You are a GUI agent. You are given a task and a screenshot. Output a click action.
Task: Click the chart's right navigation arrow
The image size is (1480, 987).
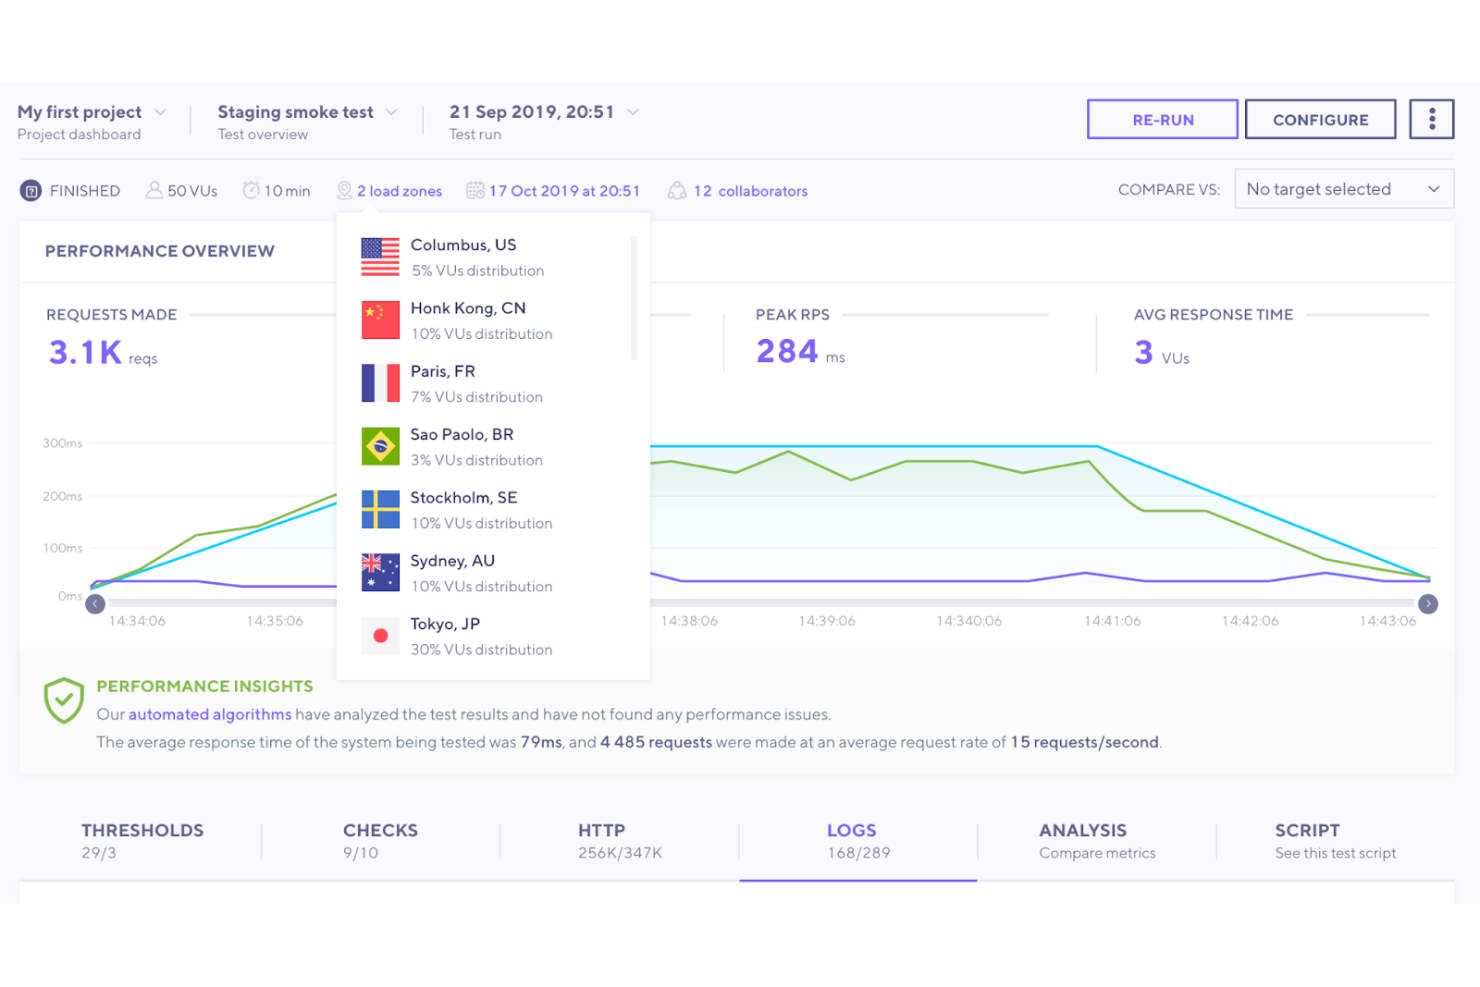pyautogui.click(x=1429, y=604)
